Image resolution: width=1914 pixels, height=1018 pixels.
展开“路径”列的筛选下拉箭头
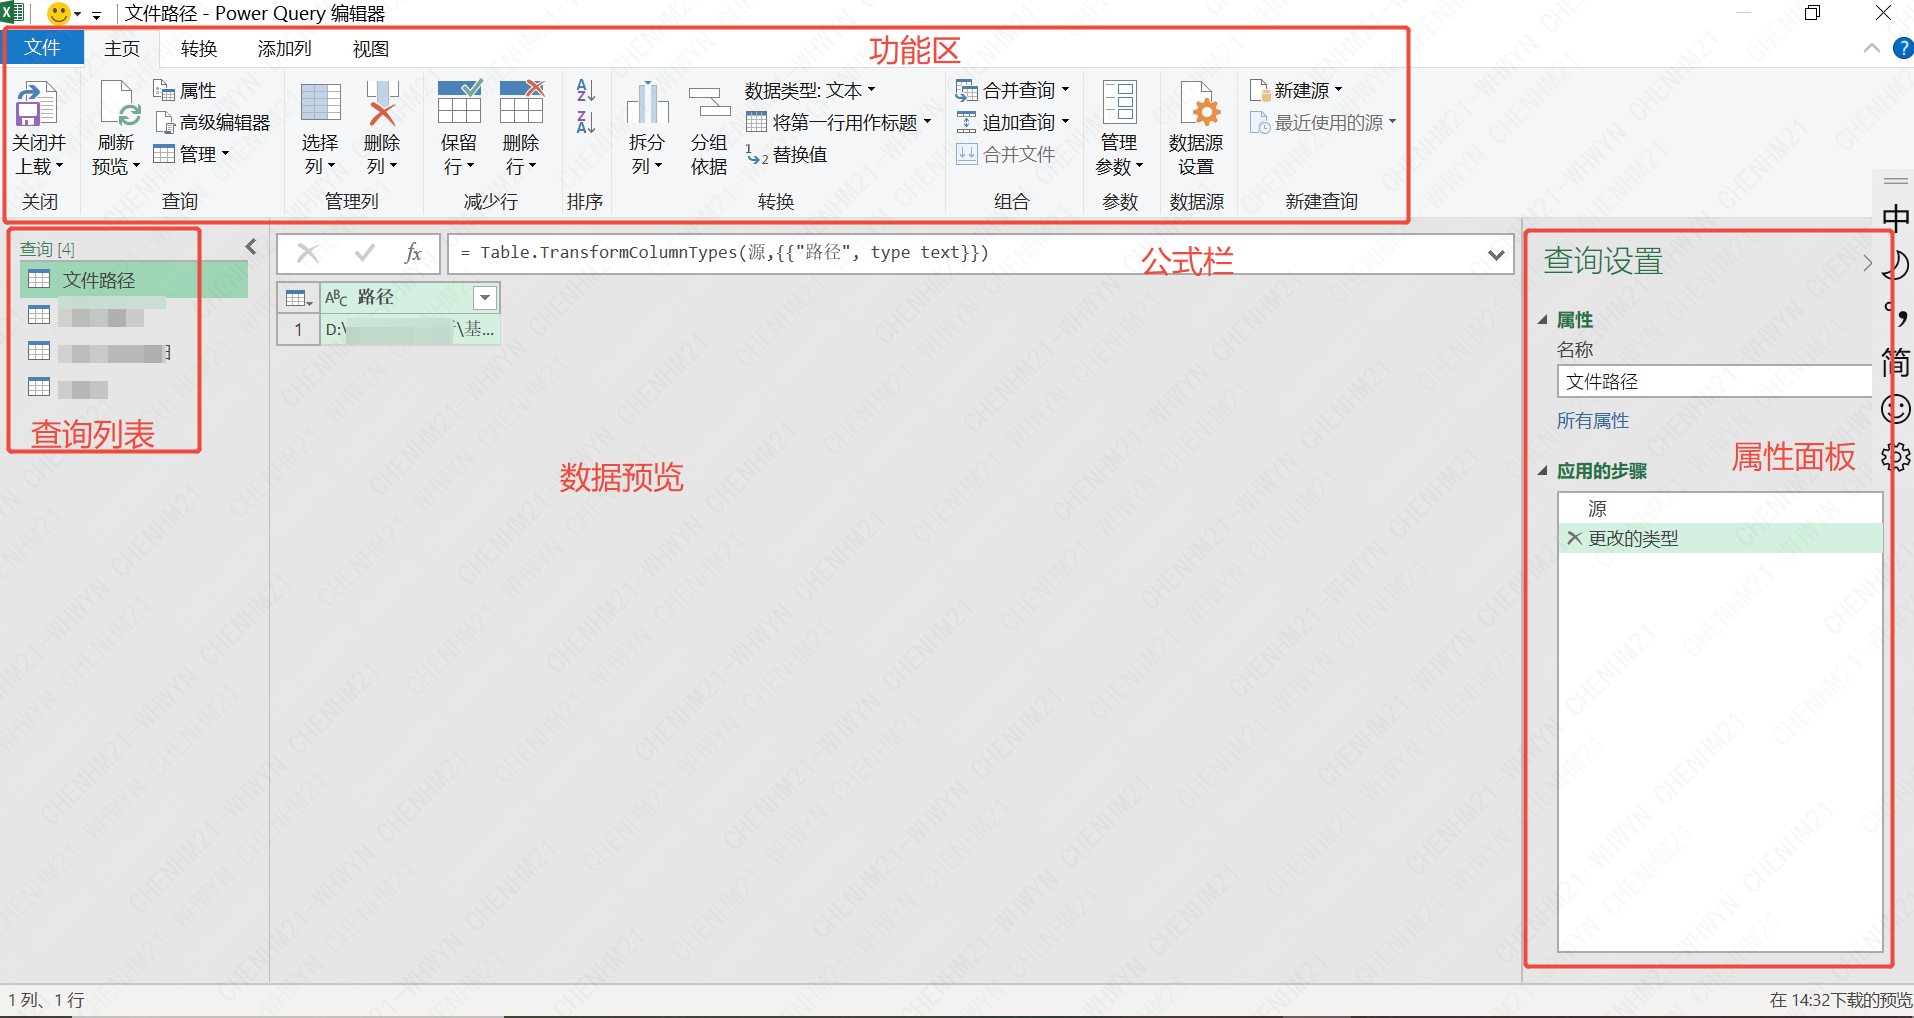484,297
